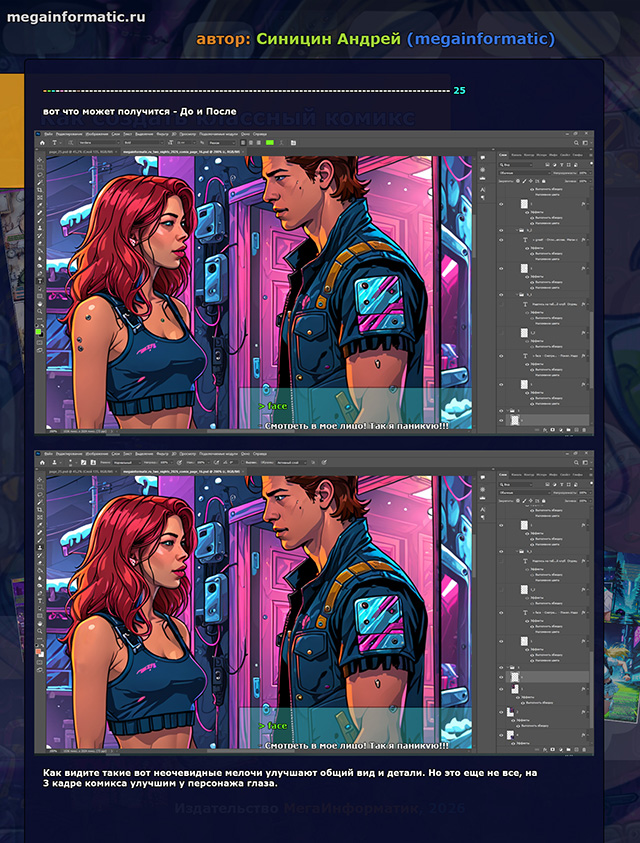Click the Home icon in top Photoshop options bar
The image size is (640, 843).
pyautogui.click(x=42, y=143)
